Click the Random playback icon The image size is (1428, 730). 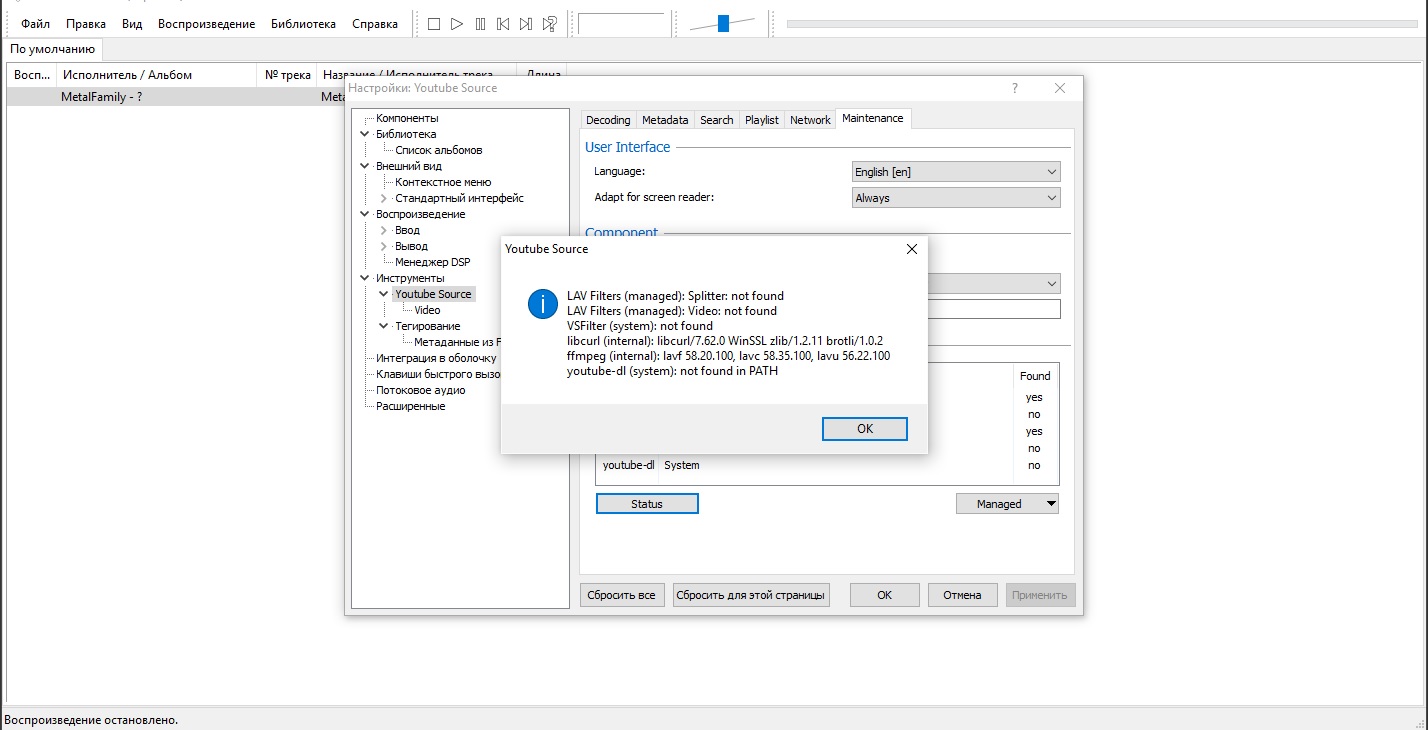(549, 24)
